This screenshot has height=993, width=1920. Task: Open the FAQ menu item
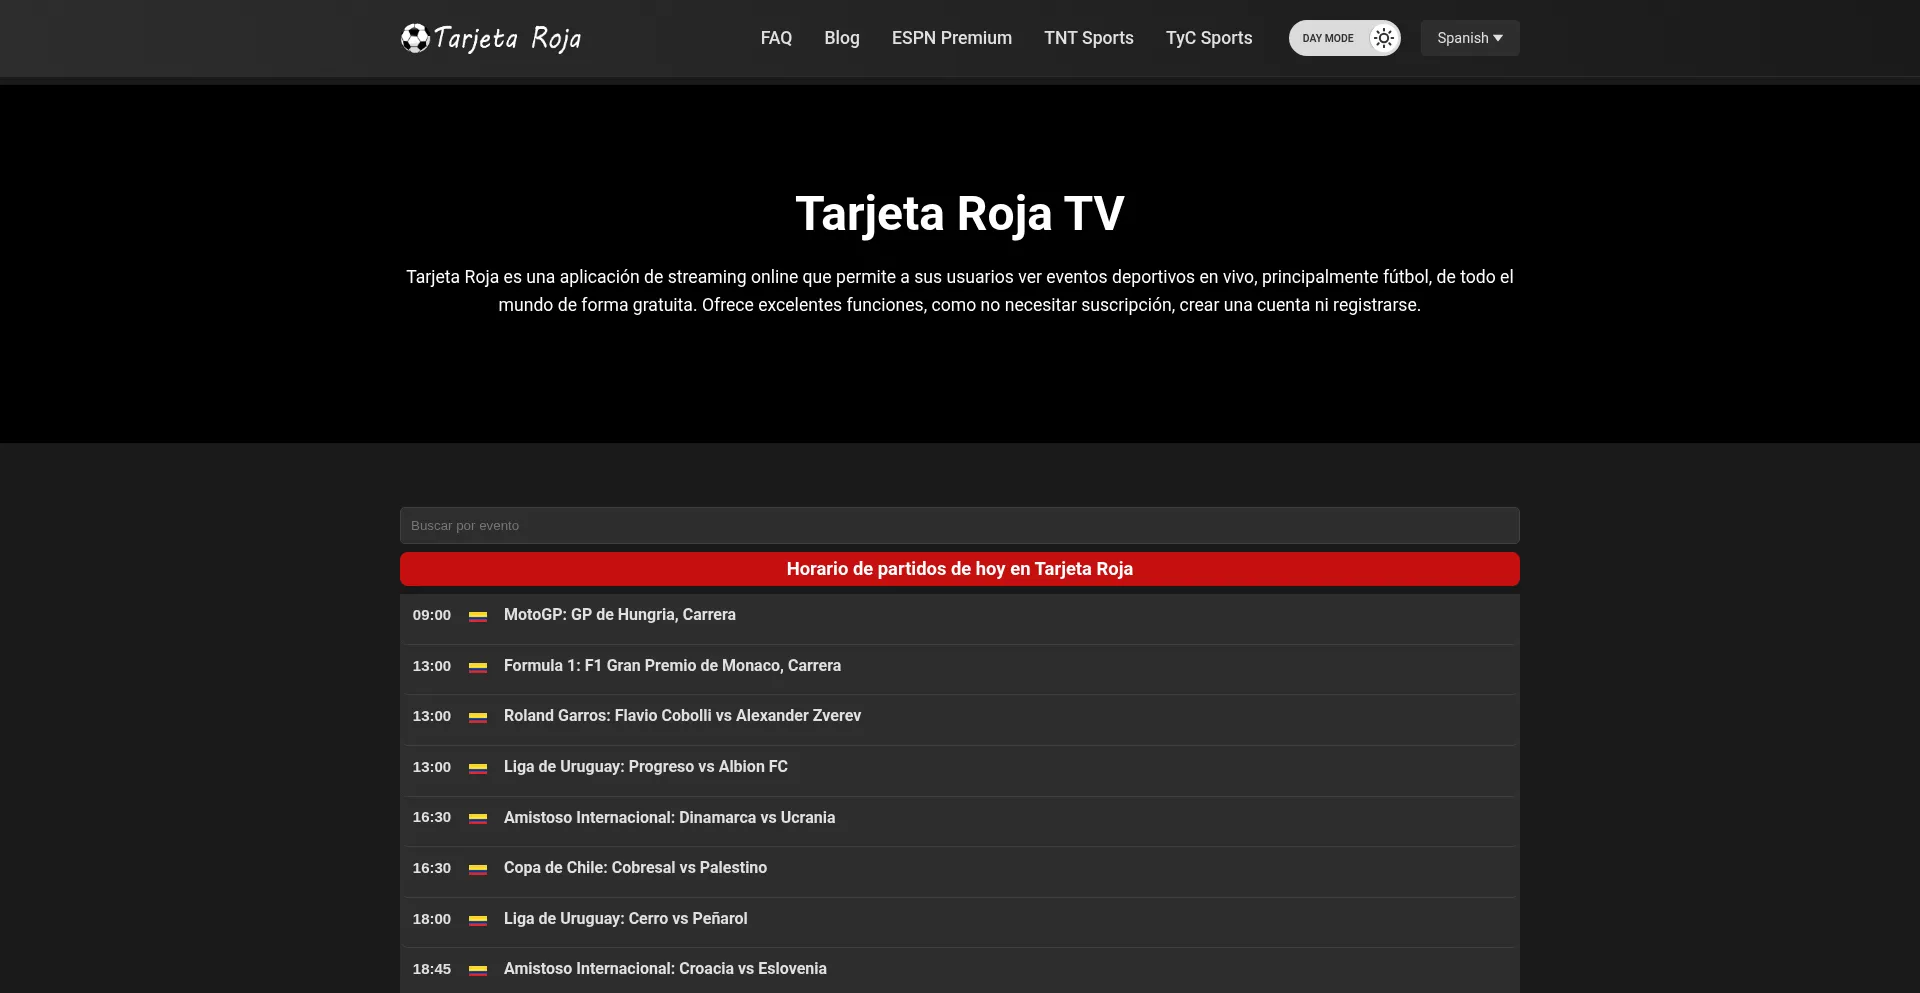coord(776,38)
